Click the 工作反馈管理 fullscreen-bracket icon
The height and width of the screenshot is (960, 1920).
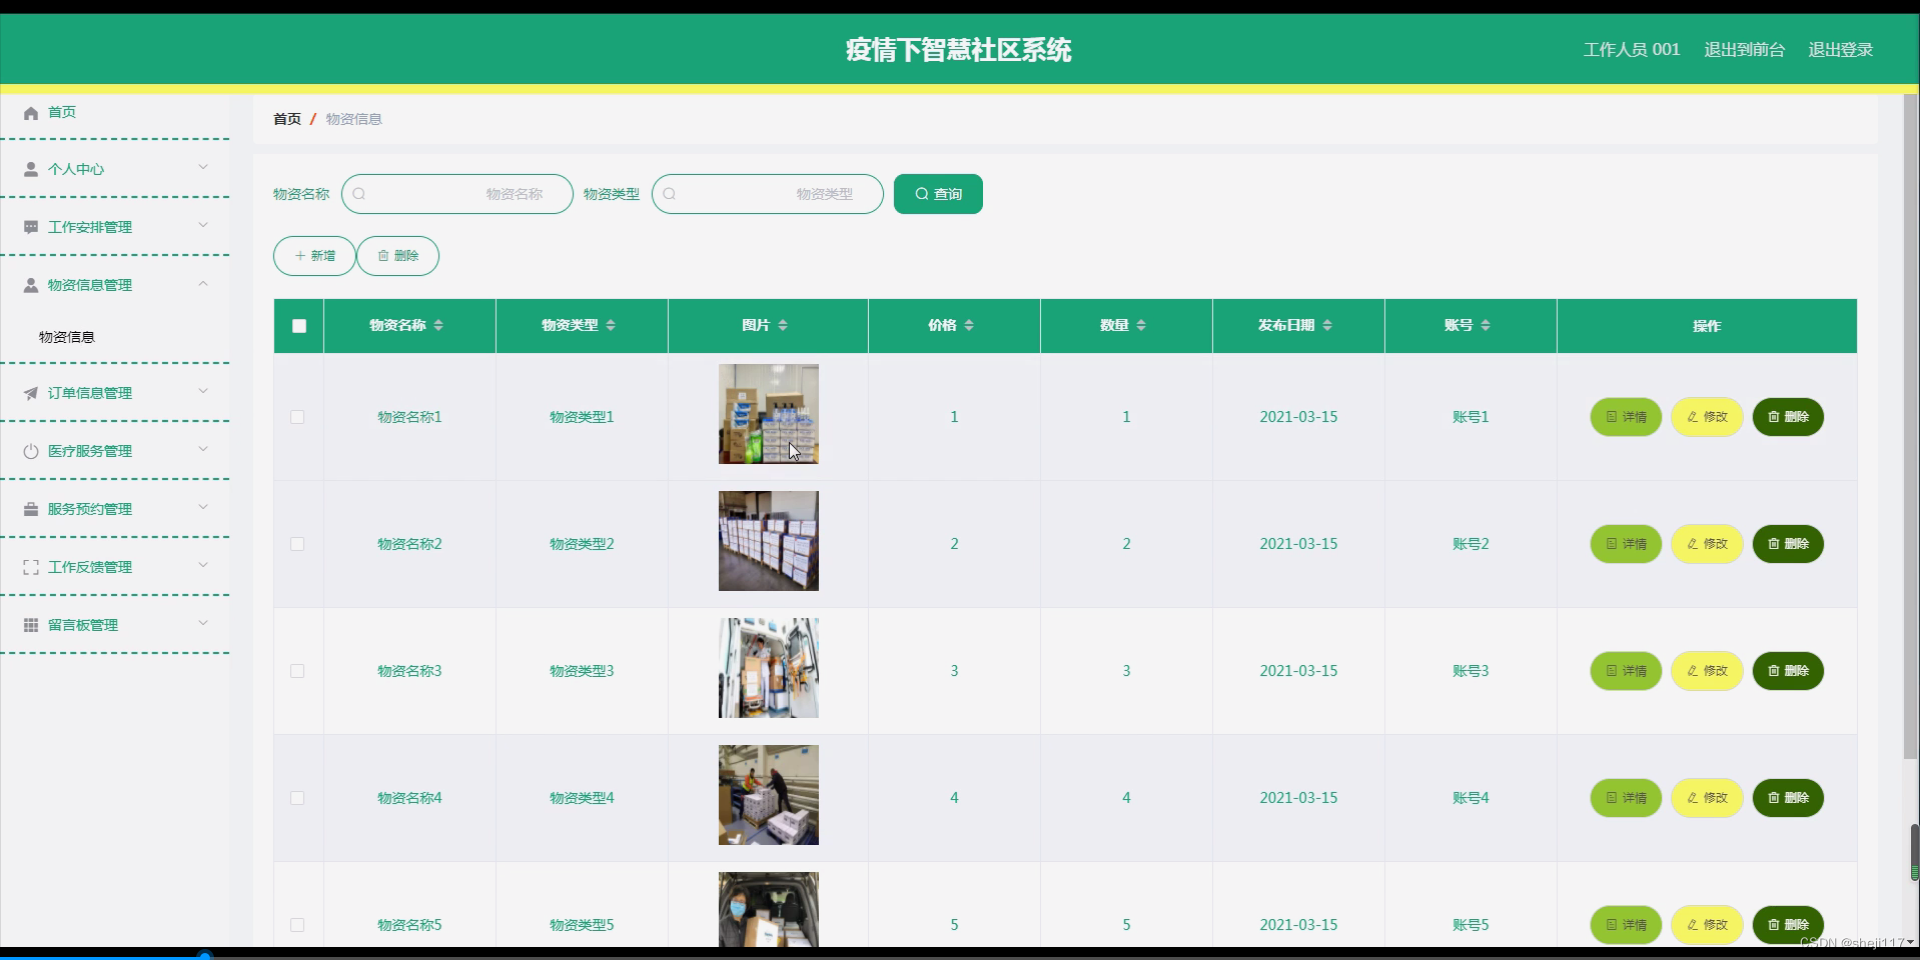(x=31, y=568)
